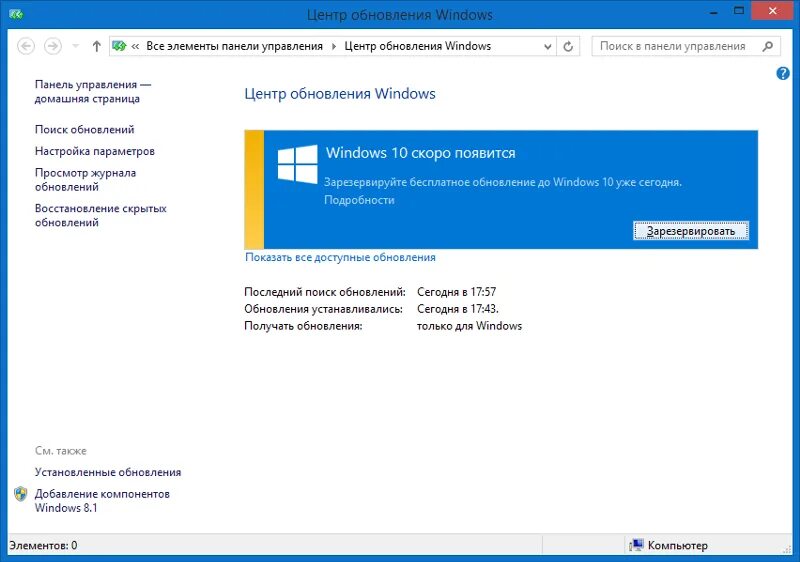Click 'Компьютер' label in status bar
The image size is (800, 562).
(x=678, y=546)
